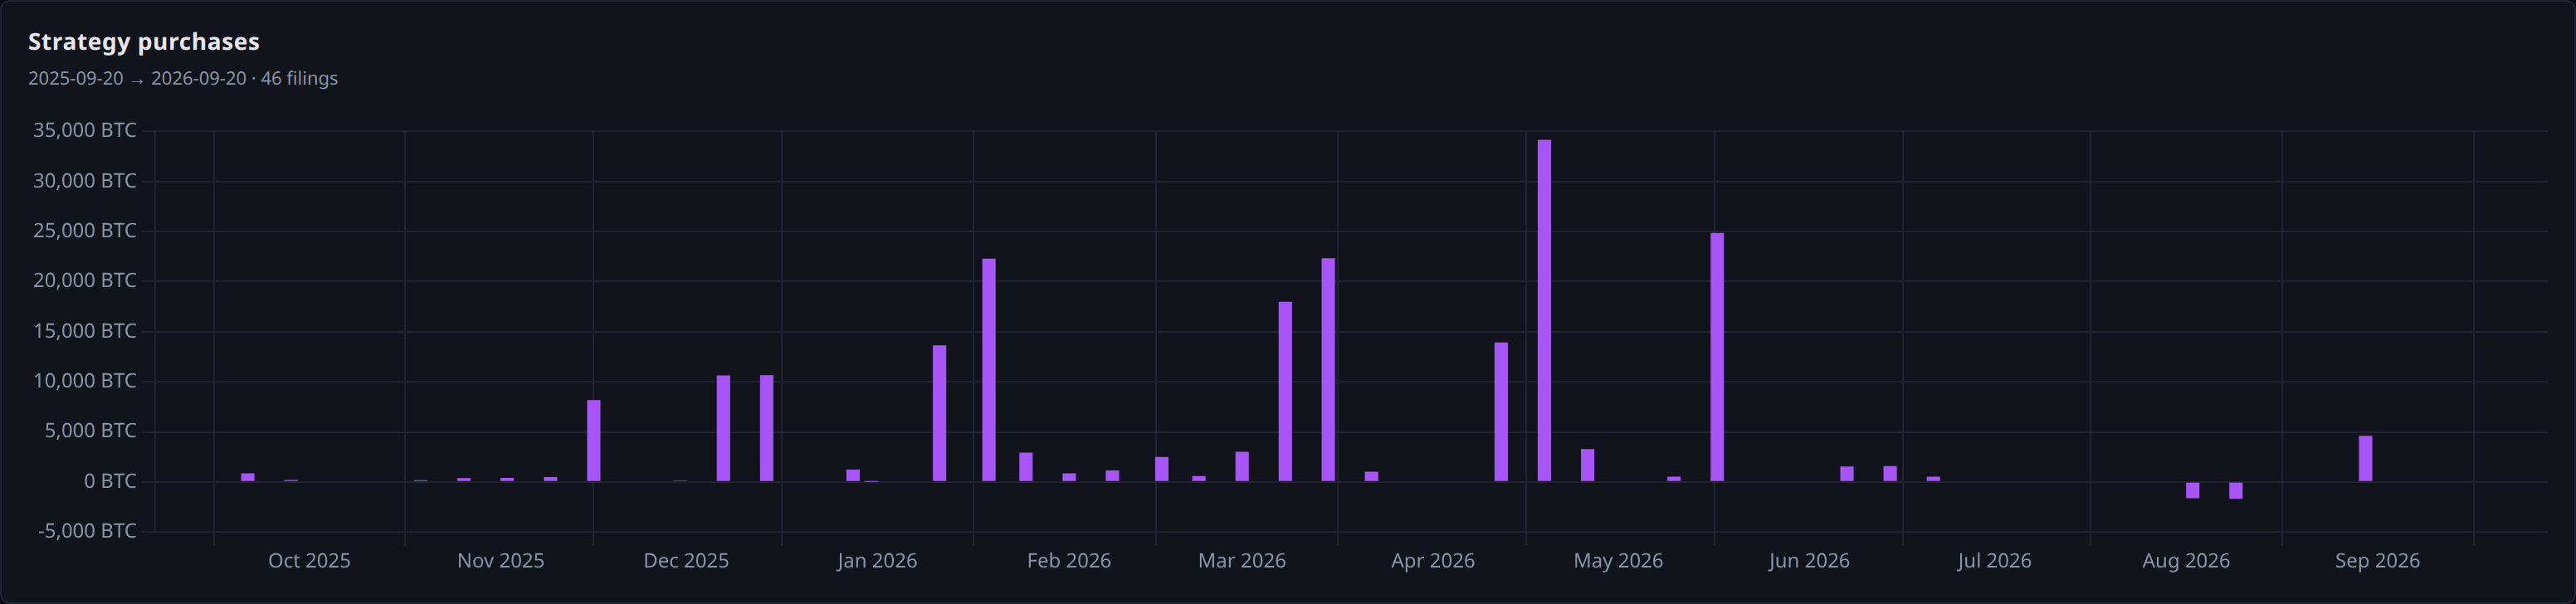Image resolution: width=2576 pixels, height=604 pixels.
Task: Click the "10,000 BTC" axis label
Action: point(85,380)
